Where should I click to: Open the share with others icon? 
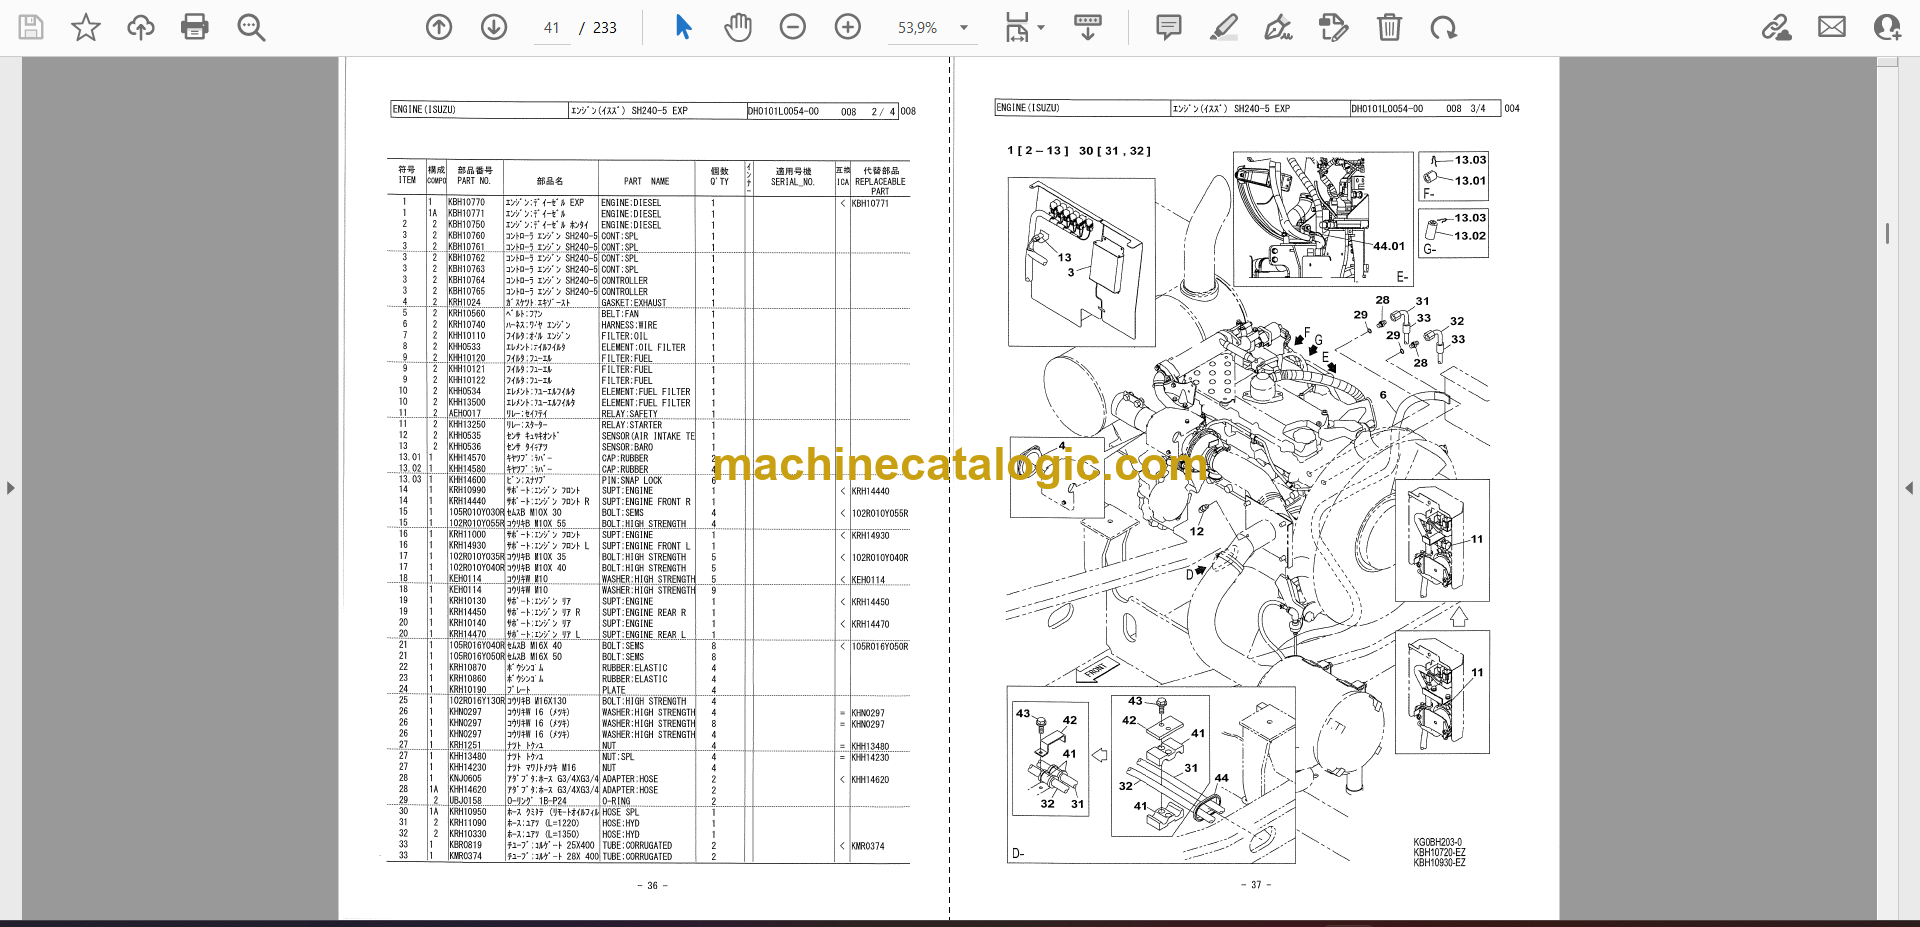pyautogui.click(x=1887, y=27)
